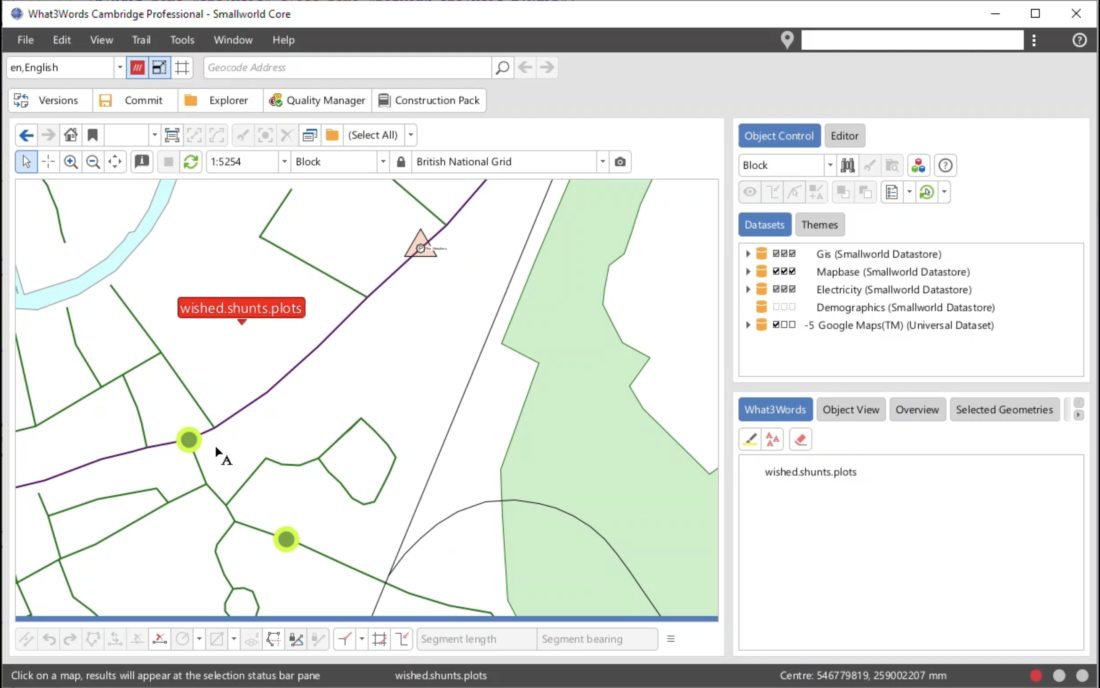This screenshot has width=1100, height=688.
Task: Toggle first checkbox of Demographics datastore
Action: click(x=776, y=307)
